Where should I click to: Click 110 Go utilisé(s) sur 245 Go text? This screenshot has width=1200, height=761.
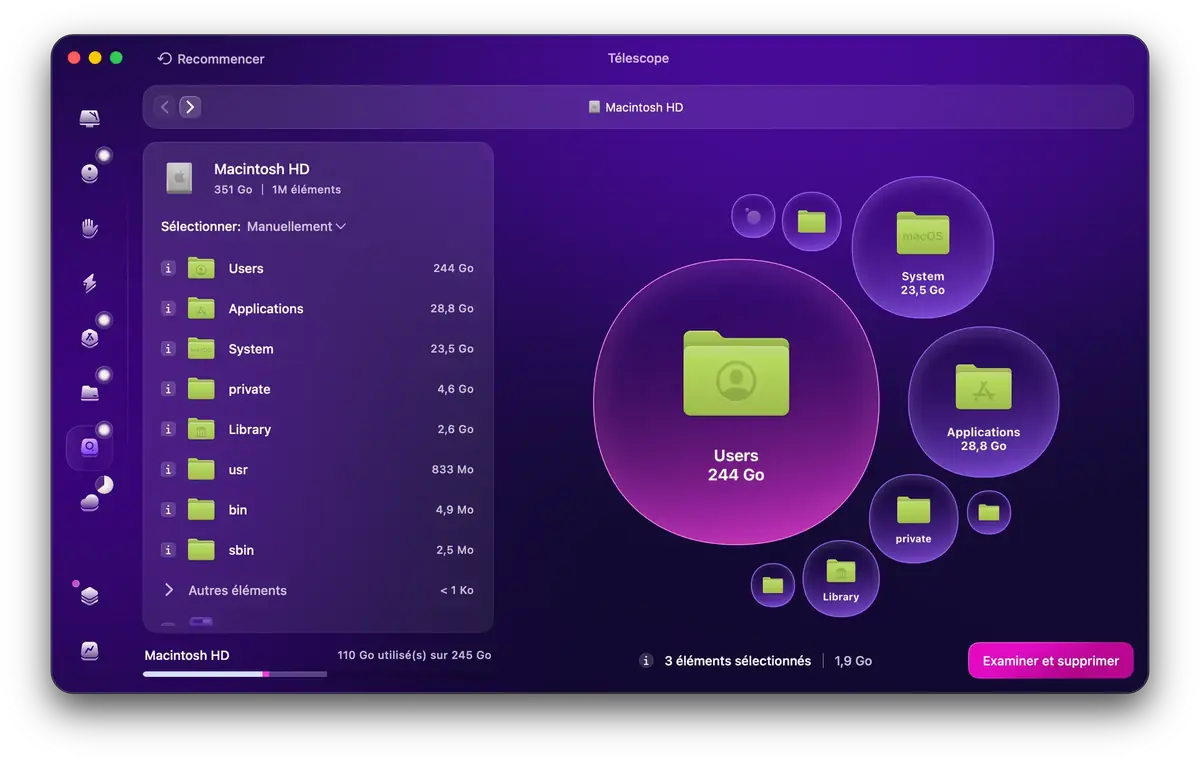tap(415, 655)
